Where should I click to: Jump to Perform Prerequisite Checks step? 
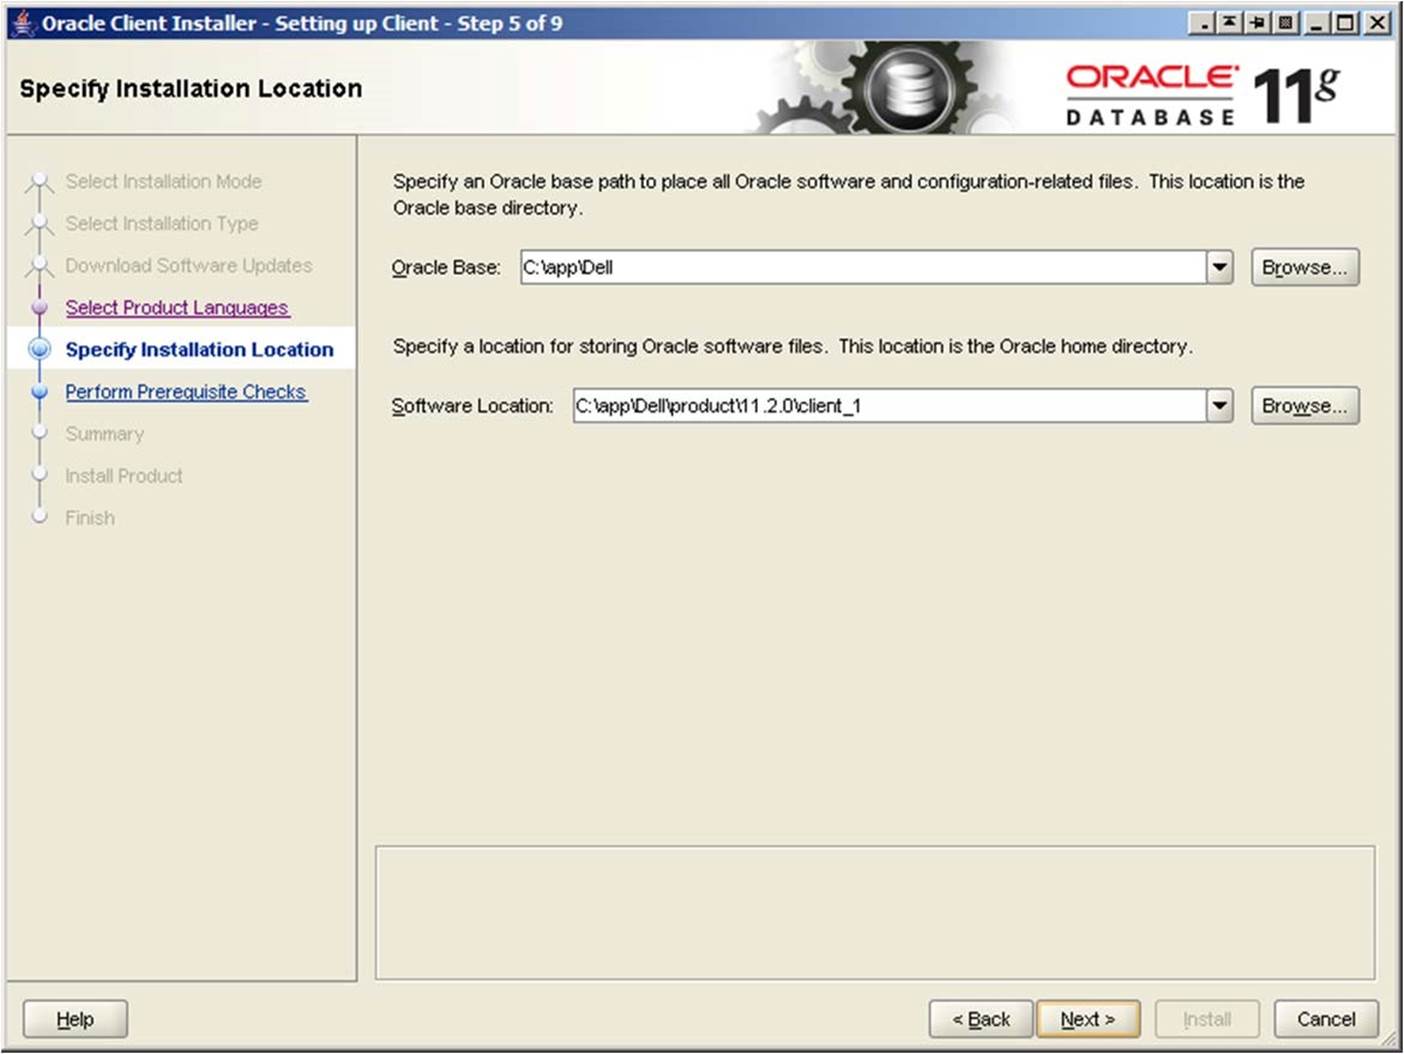(x=186, y=392)
